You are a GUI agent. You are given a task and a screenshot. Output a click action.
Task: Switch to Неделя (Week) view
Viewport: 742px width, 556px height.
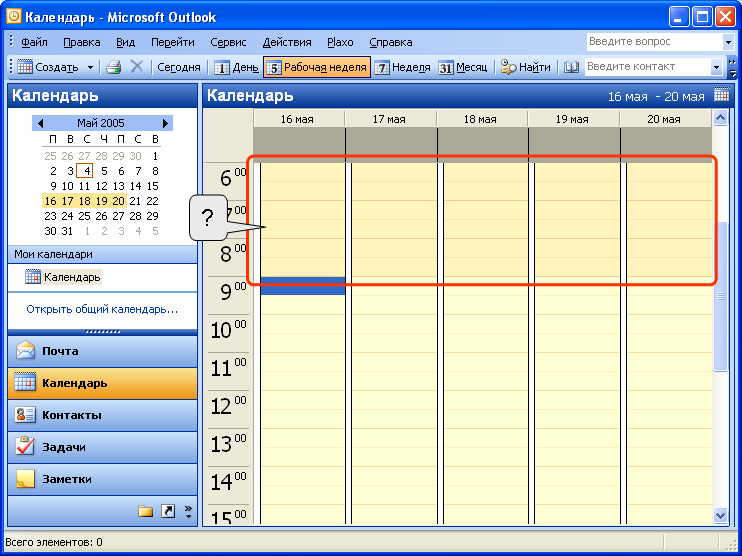click(x=403, y=68)
